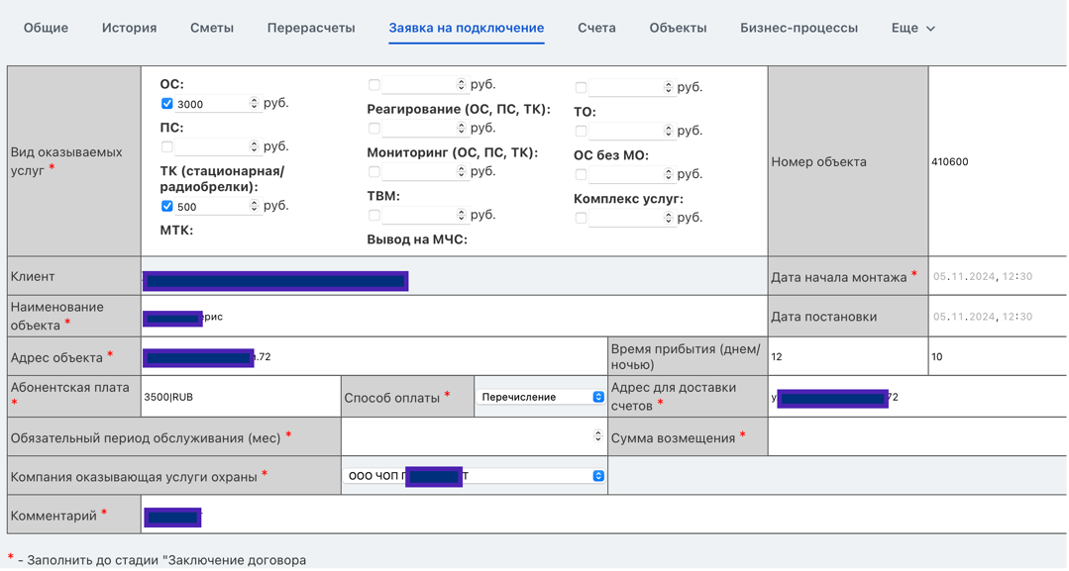The height and width of the screenshot is (571, 1069).
Task: Open the Счета tab
Action: click(x=596, y=28)
